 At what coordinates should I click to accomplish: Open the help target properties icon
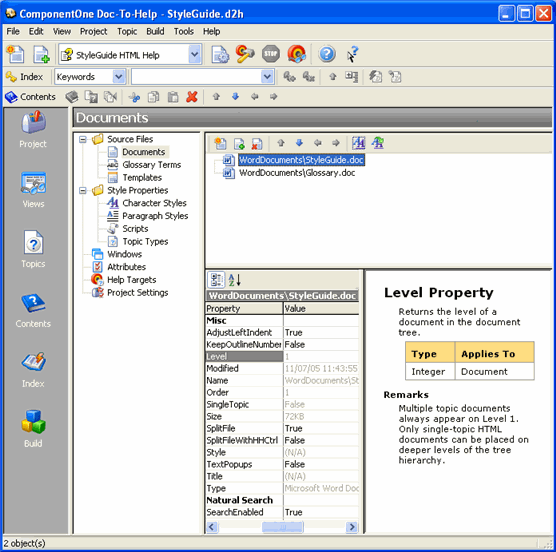coord(220,54)
